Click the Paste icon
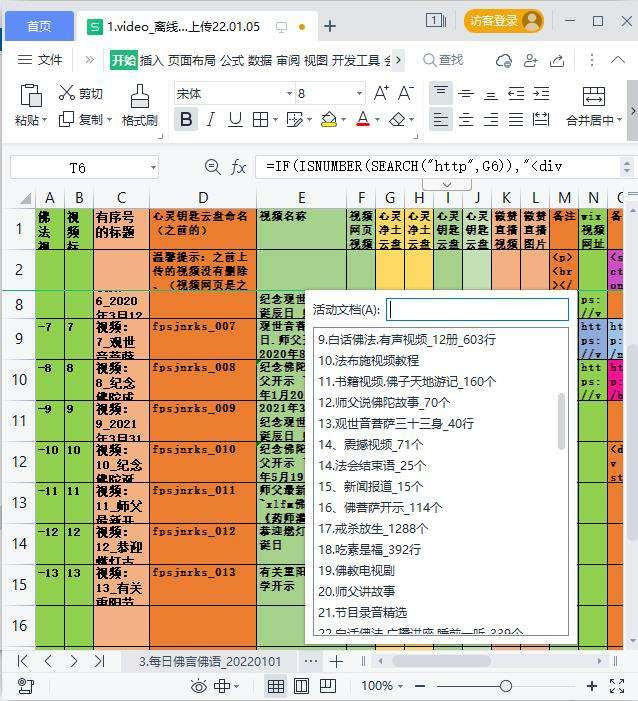This screenshot has height=701, width=638. coord(31,96)
